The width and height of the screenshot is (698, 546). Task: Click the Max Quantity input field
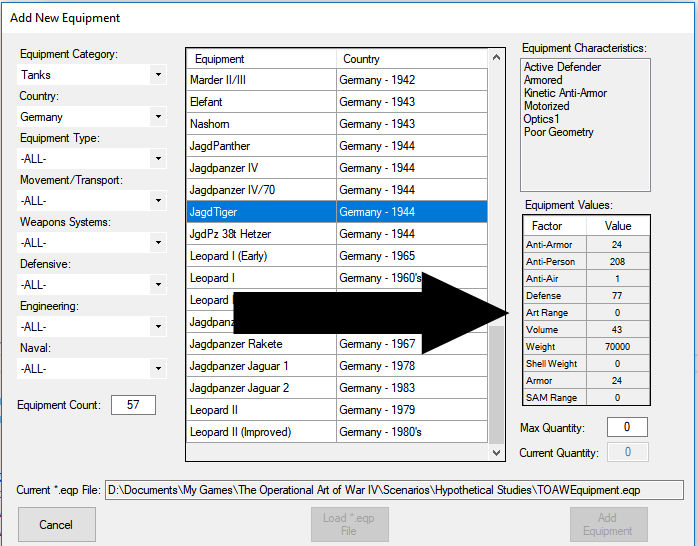[627, 427]
